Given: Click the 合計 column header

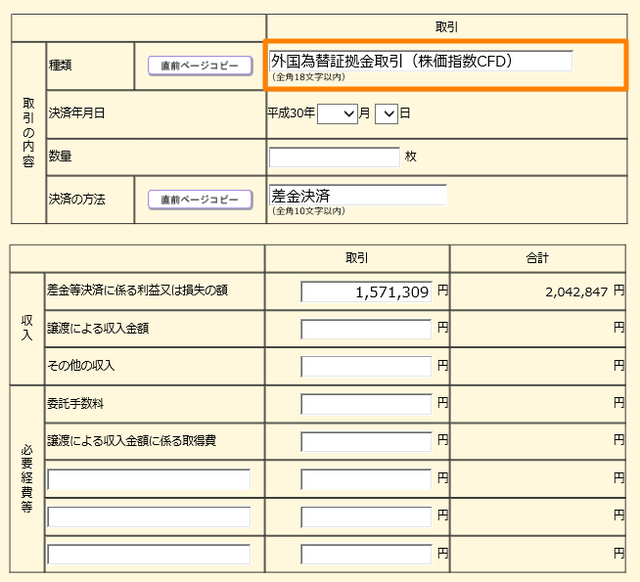Looking at the screenshot, I should tap(538, 258).
